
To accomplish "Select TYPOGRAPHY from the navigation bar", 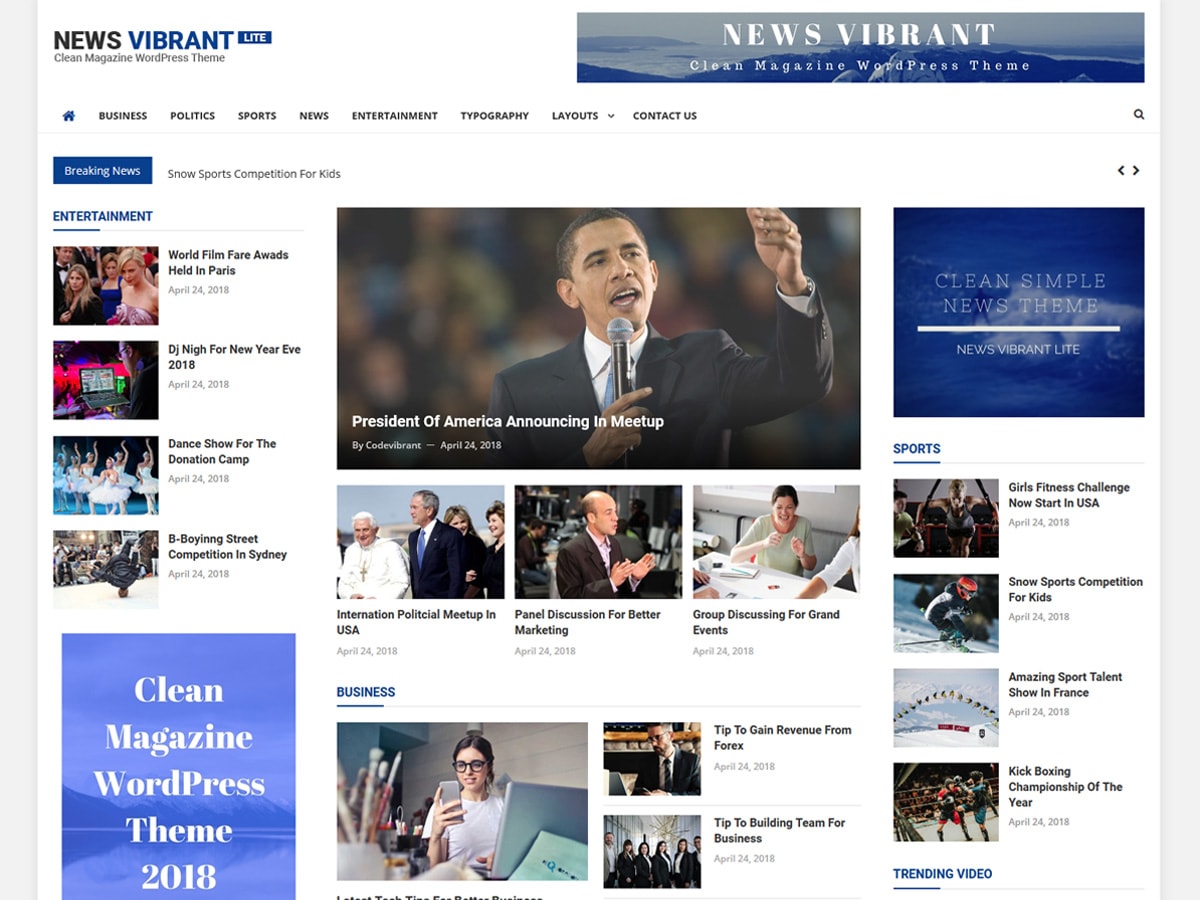I will pyautogui.click(x=494, y=115).
